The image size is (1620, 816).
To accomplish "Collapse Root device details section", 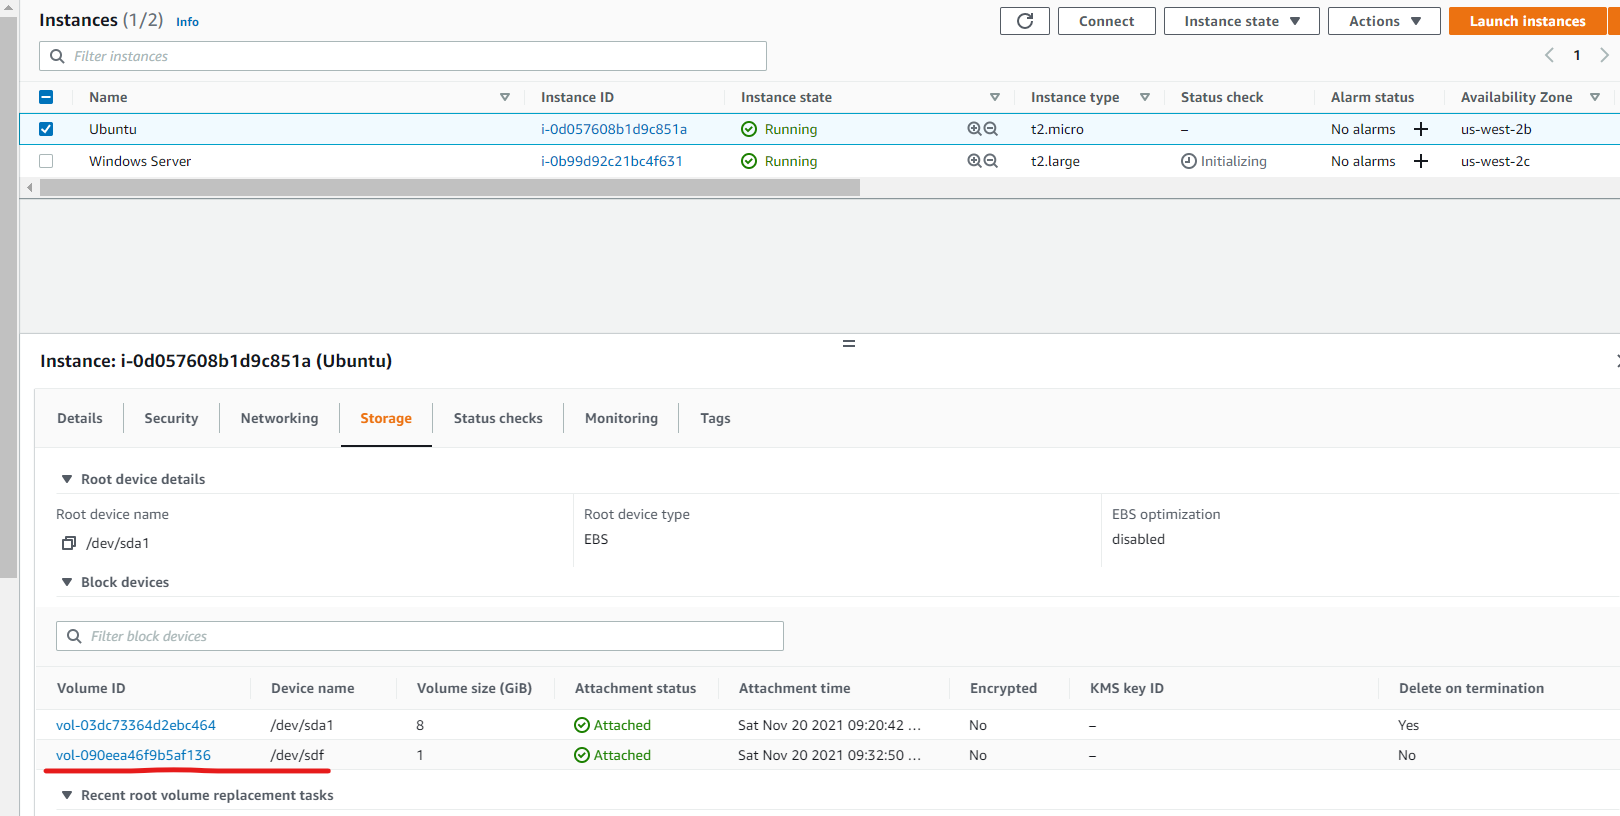I will coord(67,479).
